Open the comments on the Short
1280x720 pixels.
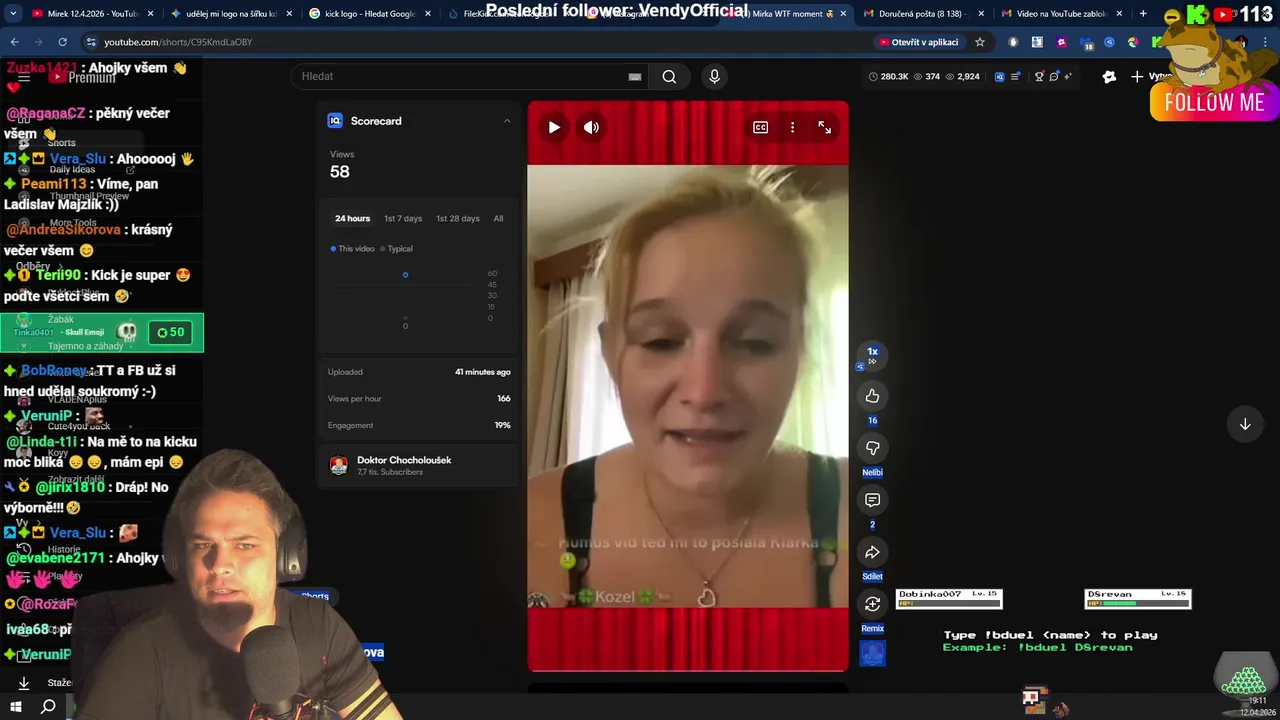click(x=872, y=500)
